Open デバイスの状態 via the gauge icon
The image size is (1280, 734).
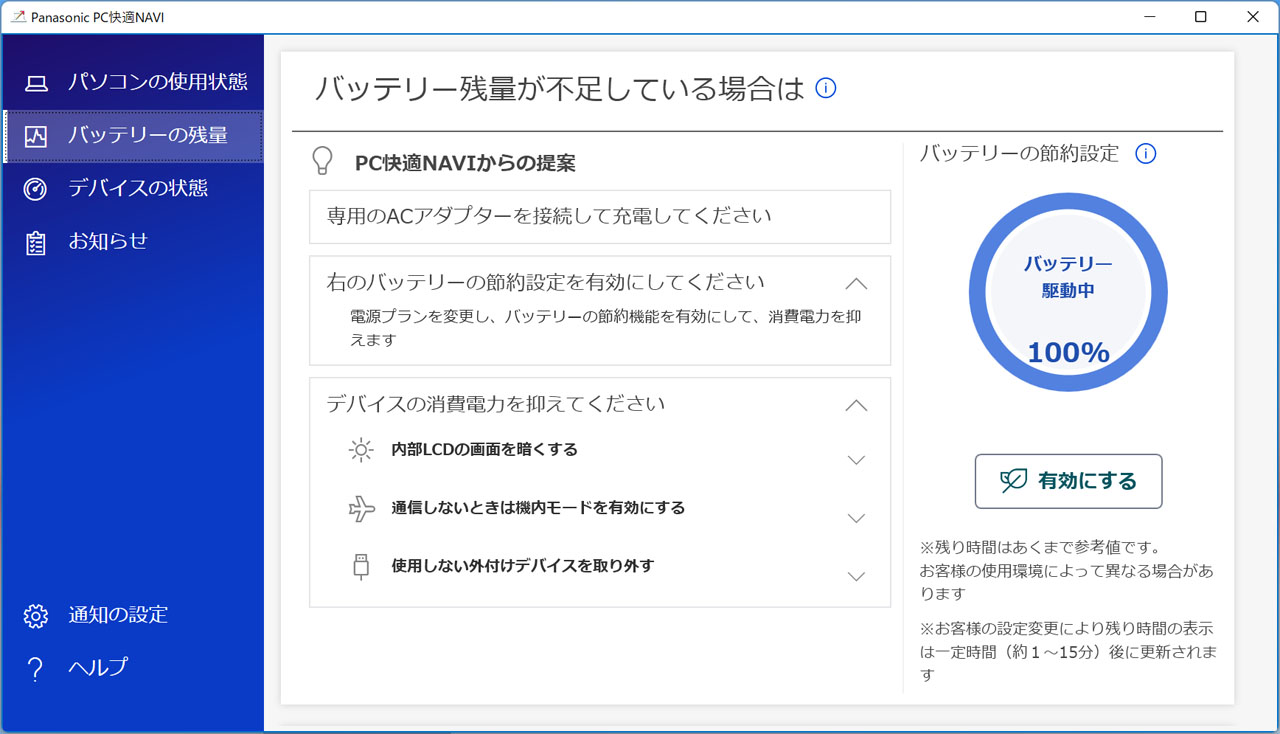click(x=37, y=188)
